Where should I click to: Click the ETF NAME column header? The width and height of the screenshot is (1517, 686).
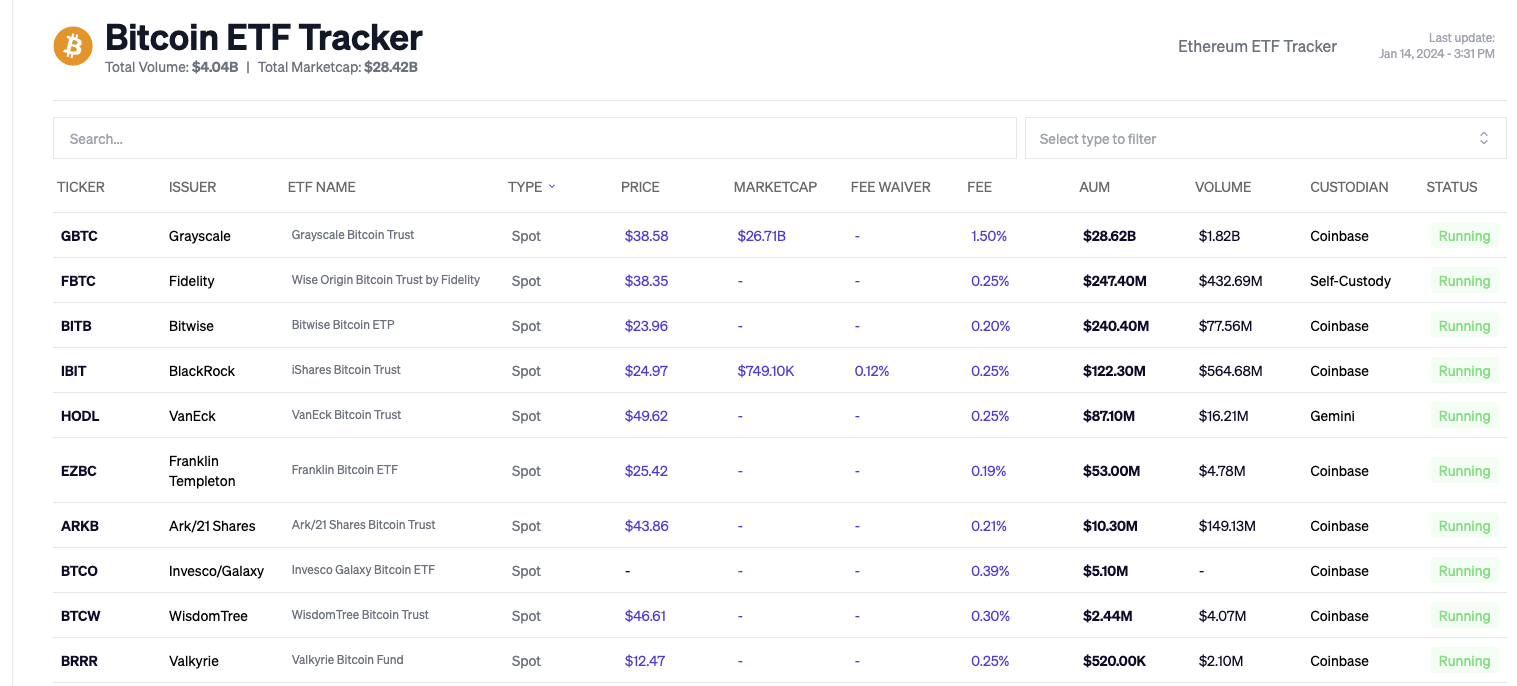[x=321, y=187]
